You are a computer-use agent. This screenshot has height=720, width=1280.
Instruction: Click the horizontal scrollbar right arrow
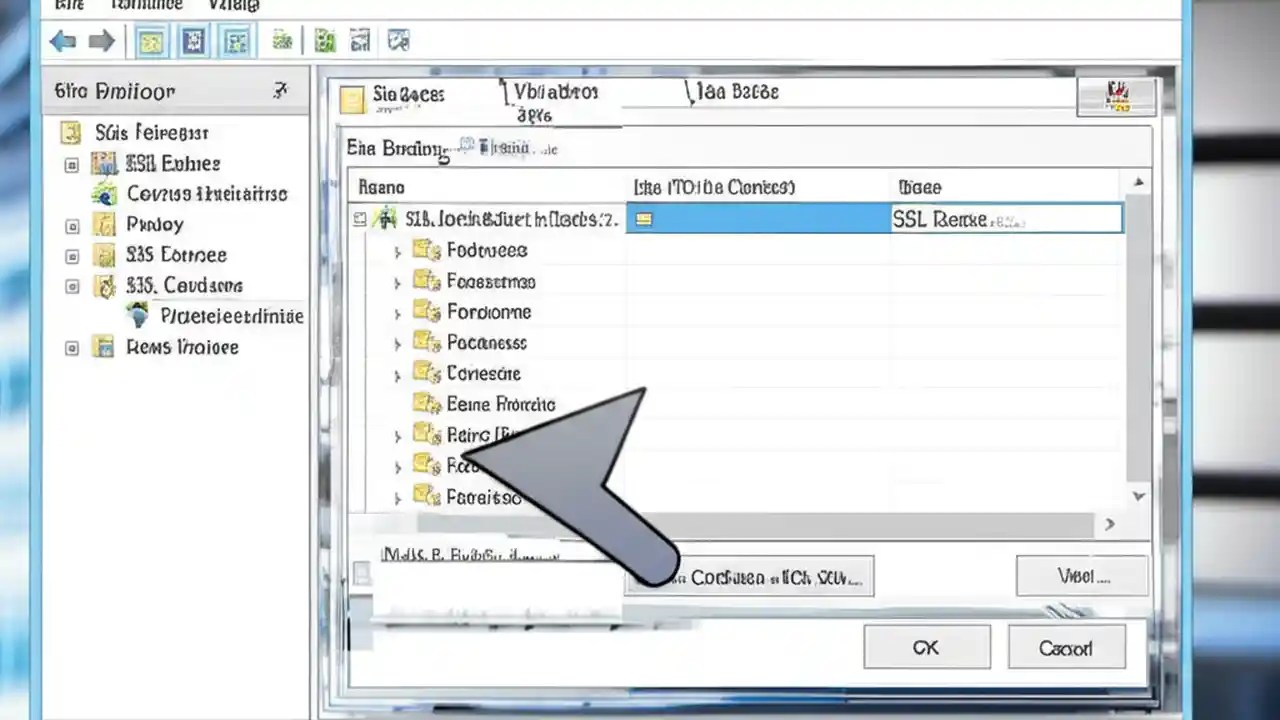tap(1109, 523)
